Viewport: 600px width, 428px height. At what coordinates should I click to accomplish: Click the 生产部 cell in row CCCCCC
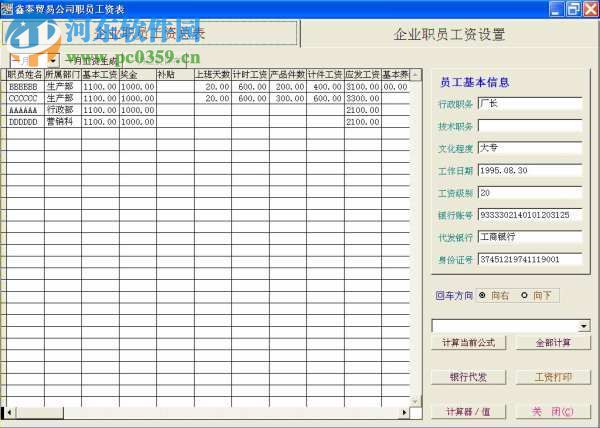(x=63, y=98)
